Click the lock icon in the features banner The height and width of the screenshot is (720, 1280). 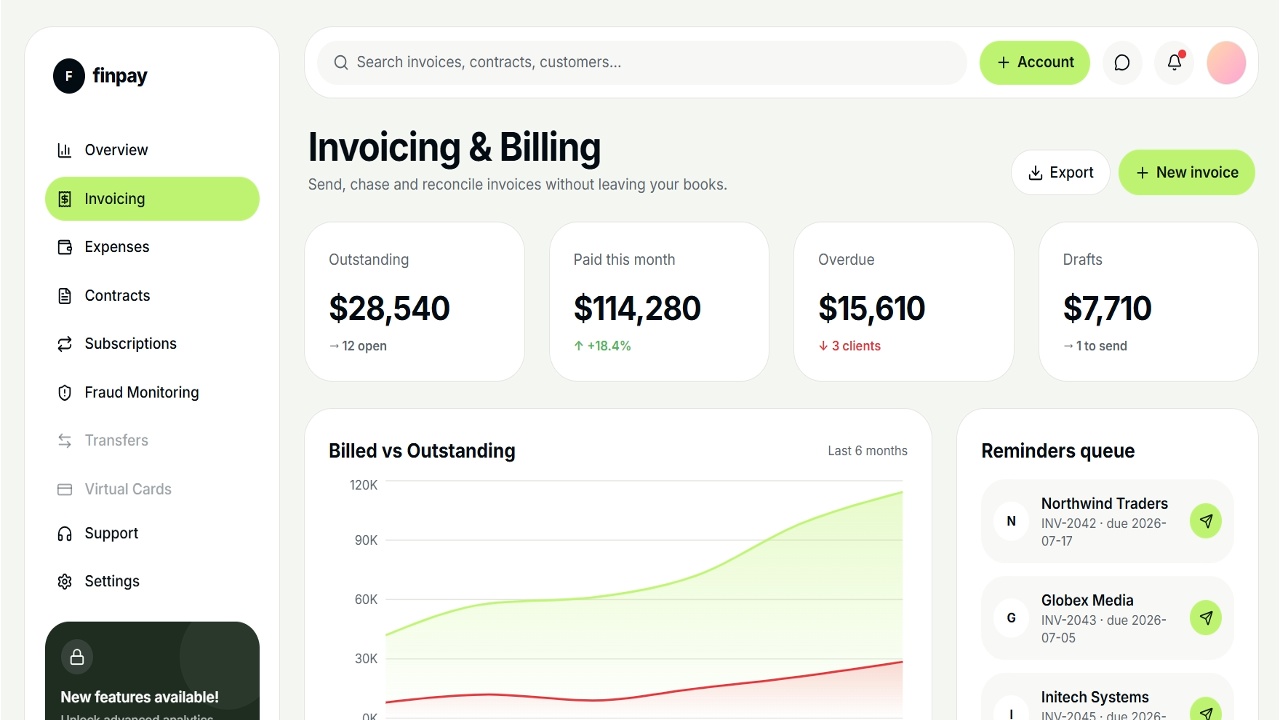click(77, 657)
